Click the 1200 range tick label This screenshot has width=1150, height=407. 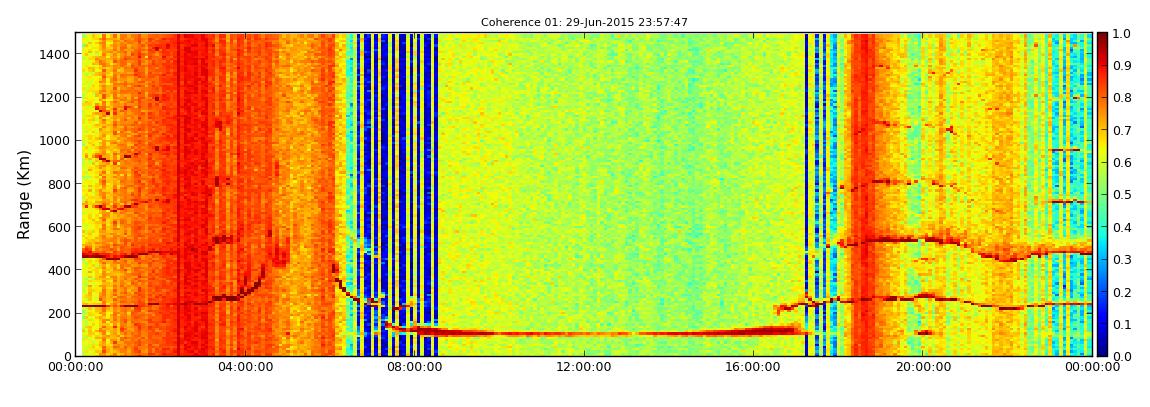[x=56, y=98]
